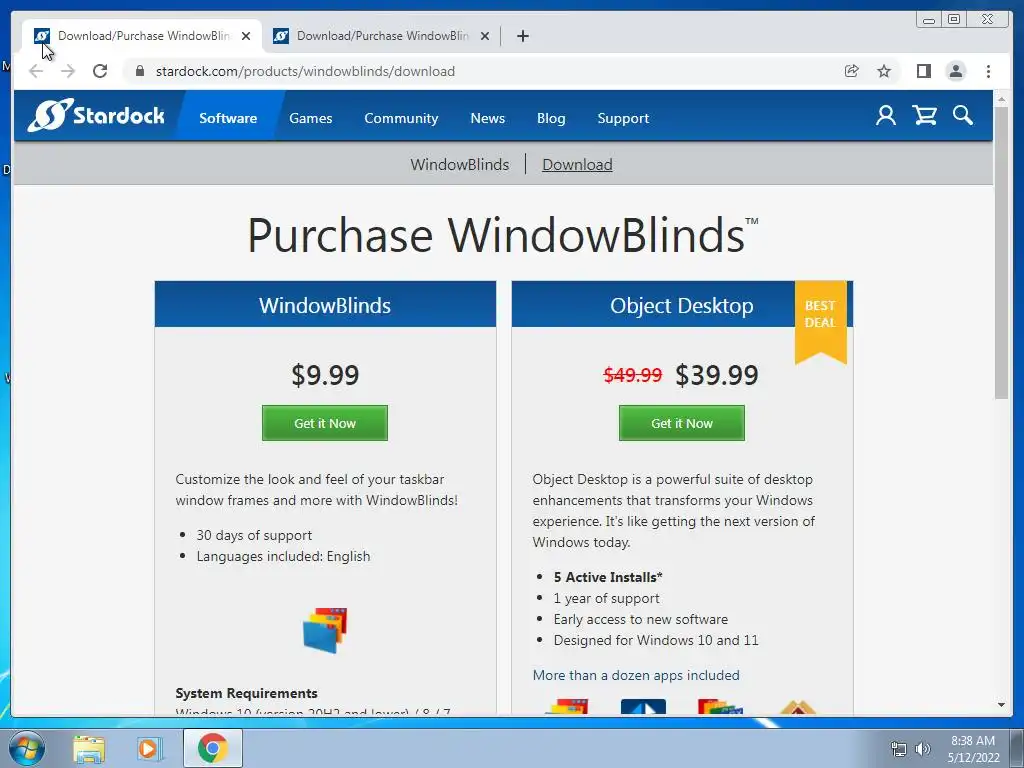Open the Support menu item

pyautogui.click(x=623, y=118)
